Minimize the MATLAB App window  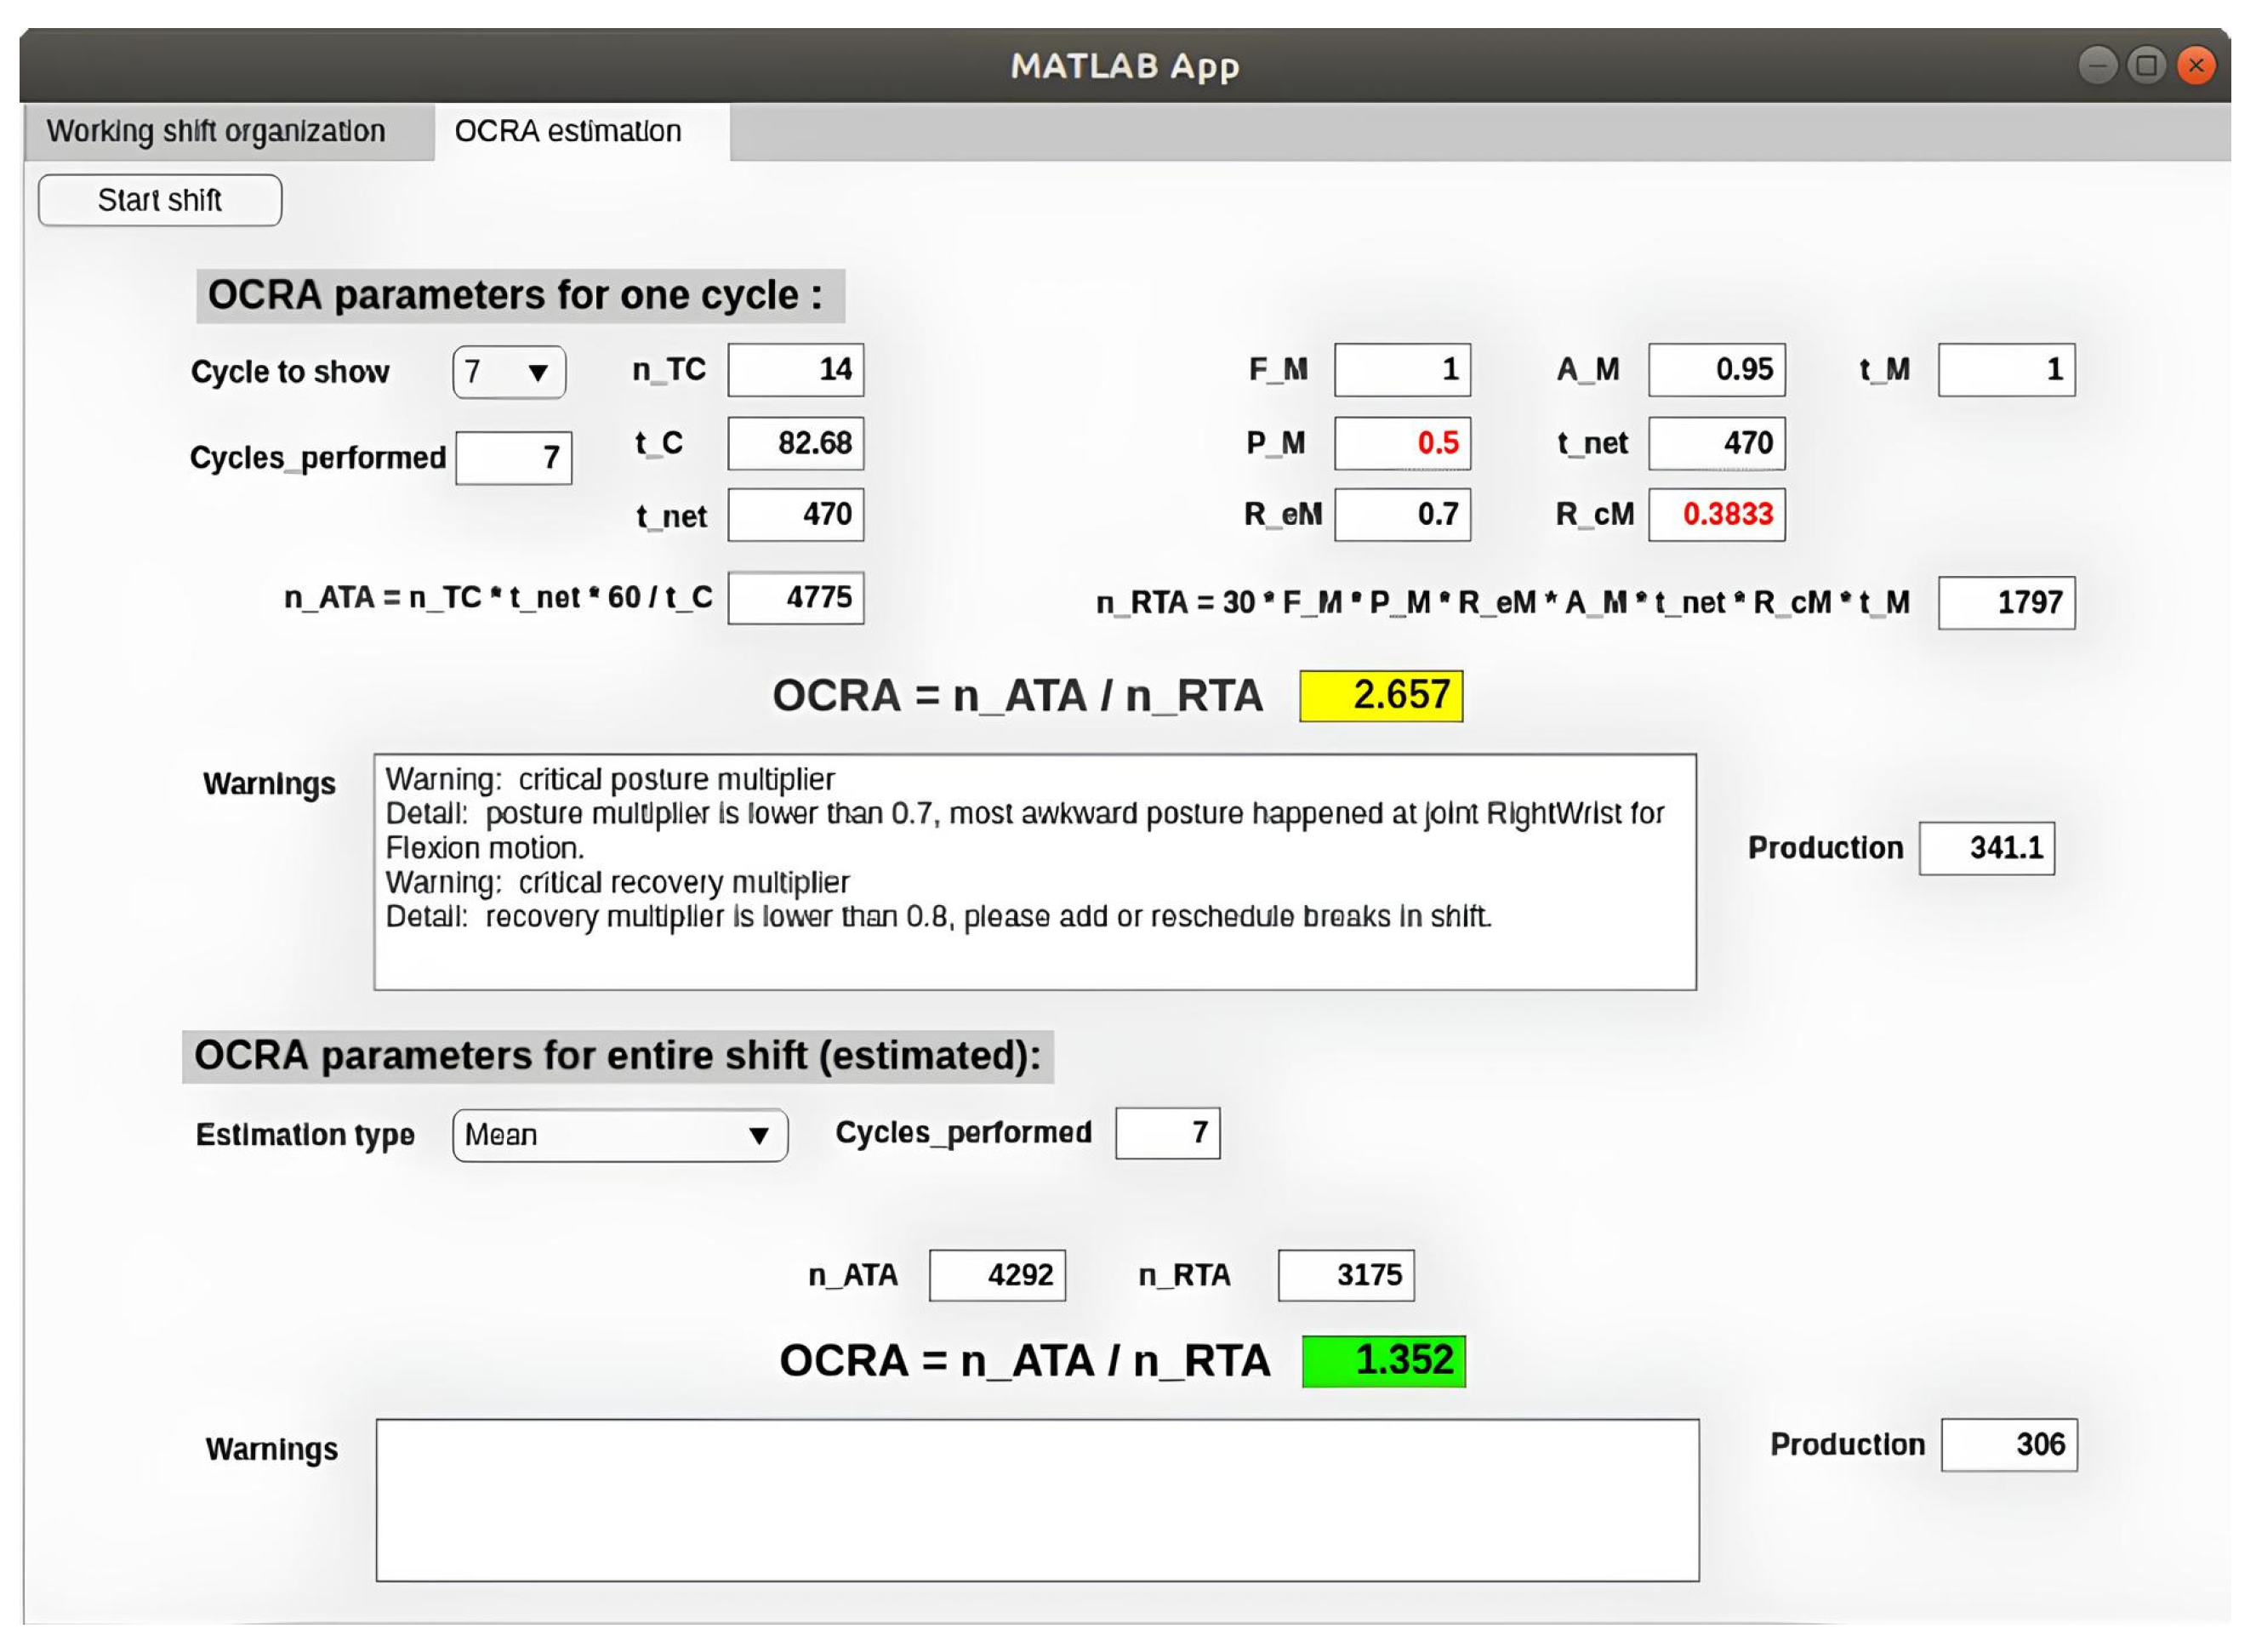coord(2097,66)
